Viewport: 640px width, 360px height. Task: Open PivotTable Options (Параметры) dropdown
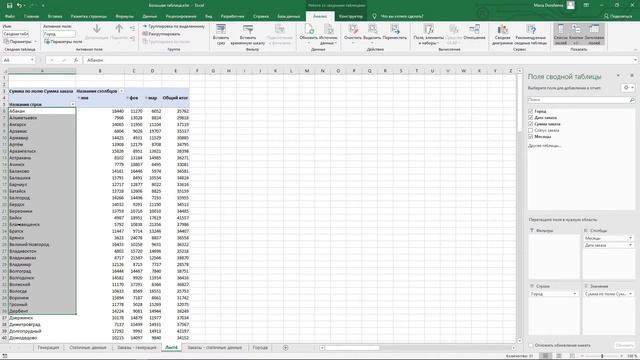point(20,42)
